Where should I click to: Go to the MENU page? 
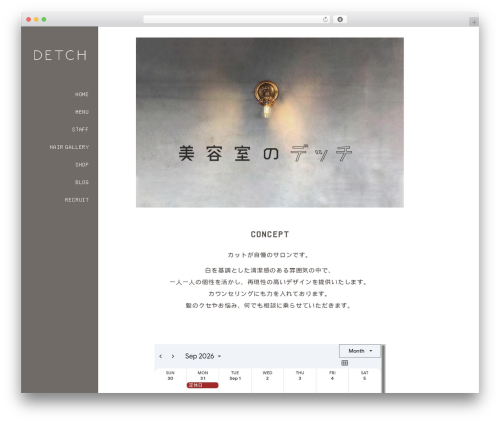[82, 112]
